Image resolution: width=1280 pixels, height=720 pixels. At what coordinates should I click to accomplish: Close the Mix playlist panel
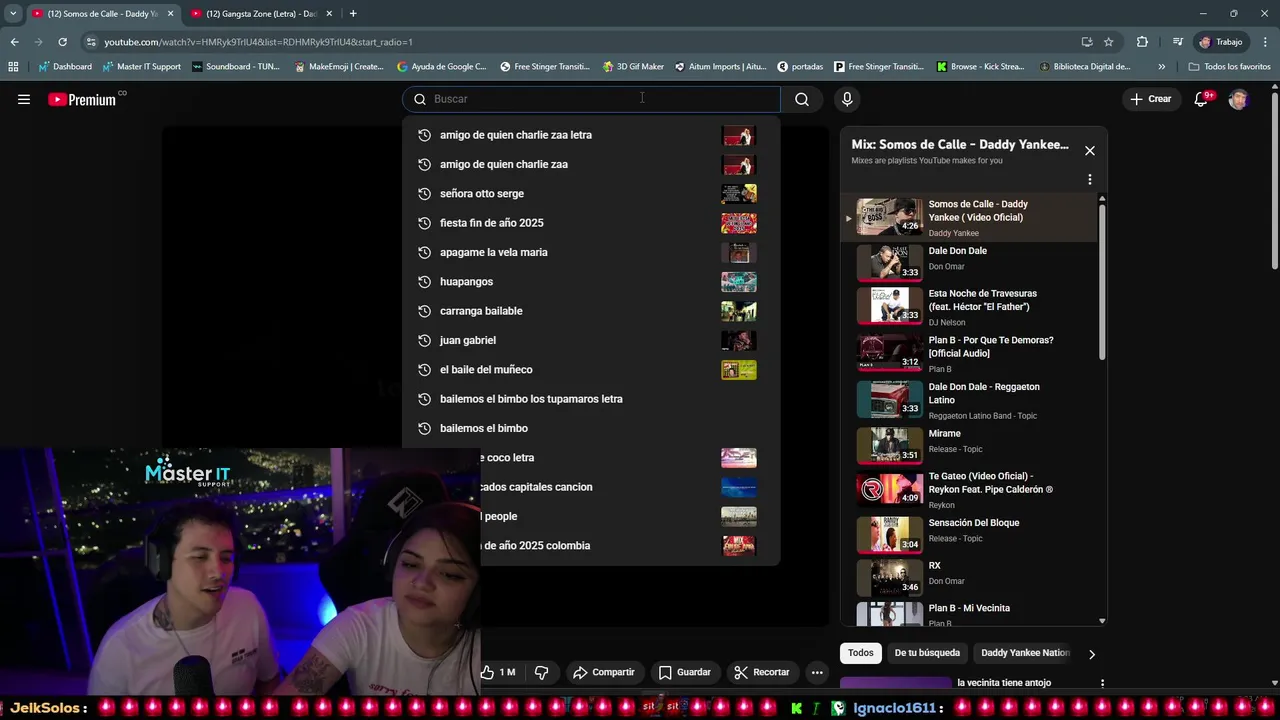pyautogui.click(x=1090, y=151)
